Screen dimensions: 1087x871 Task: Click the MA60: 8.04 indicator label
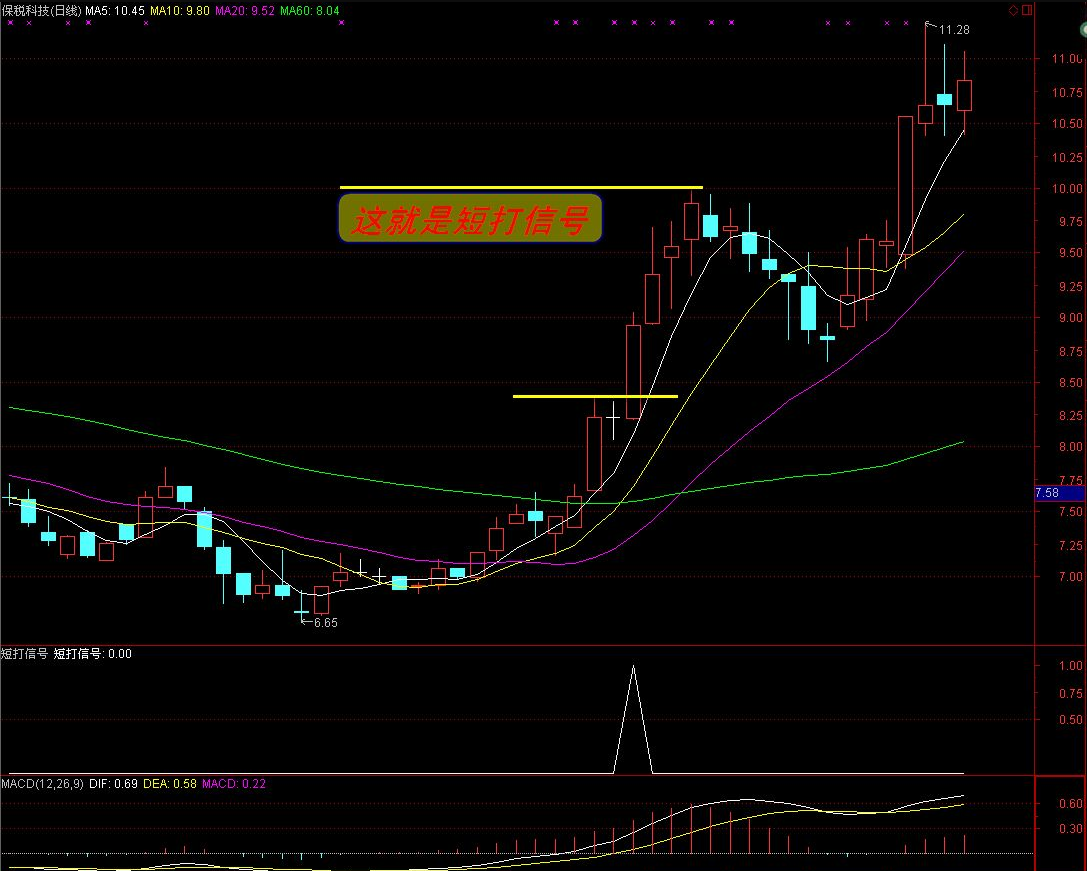point(310,10)
